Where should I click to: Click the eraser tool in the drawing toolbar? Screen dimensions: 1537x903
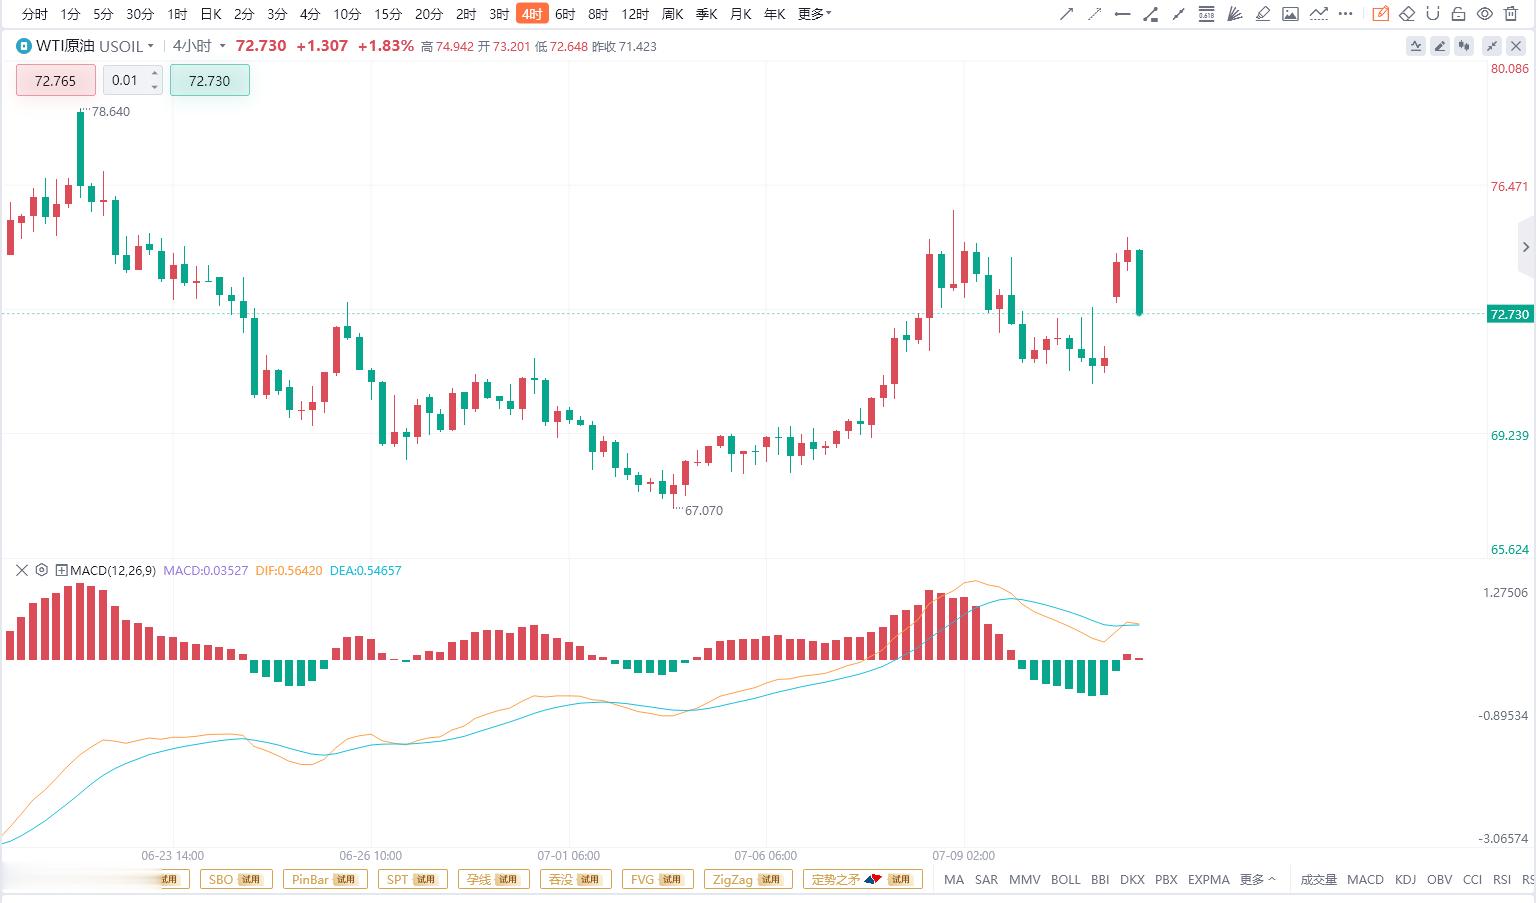[x=1407, y=14]
